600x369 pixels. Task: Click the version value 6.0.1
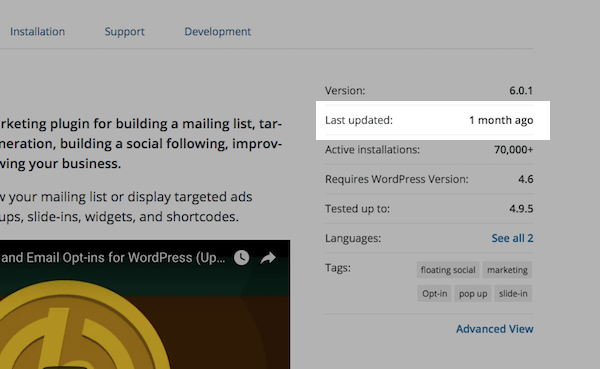[521, 91]
